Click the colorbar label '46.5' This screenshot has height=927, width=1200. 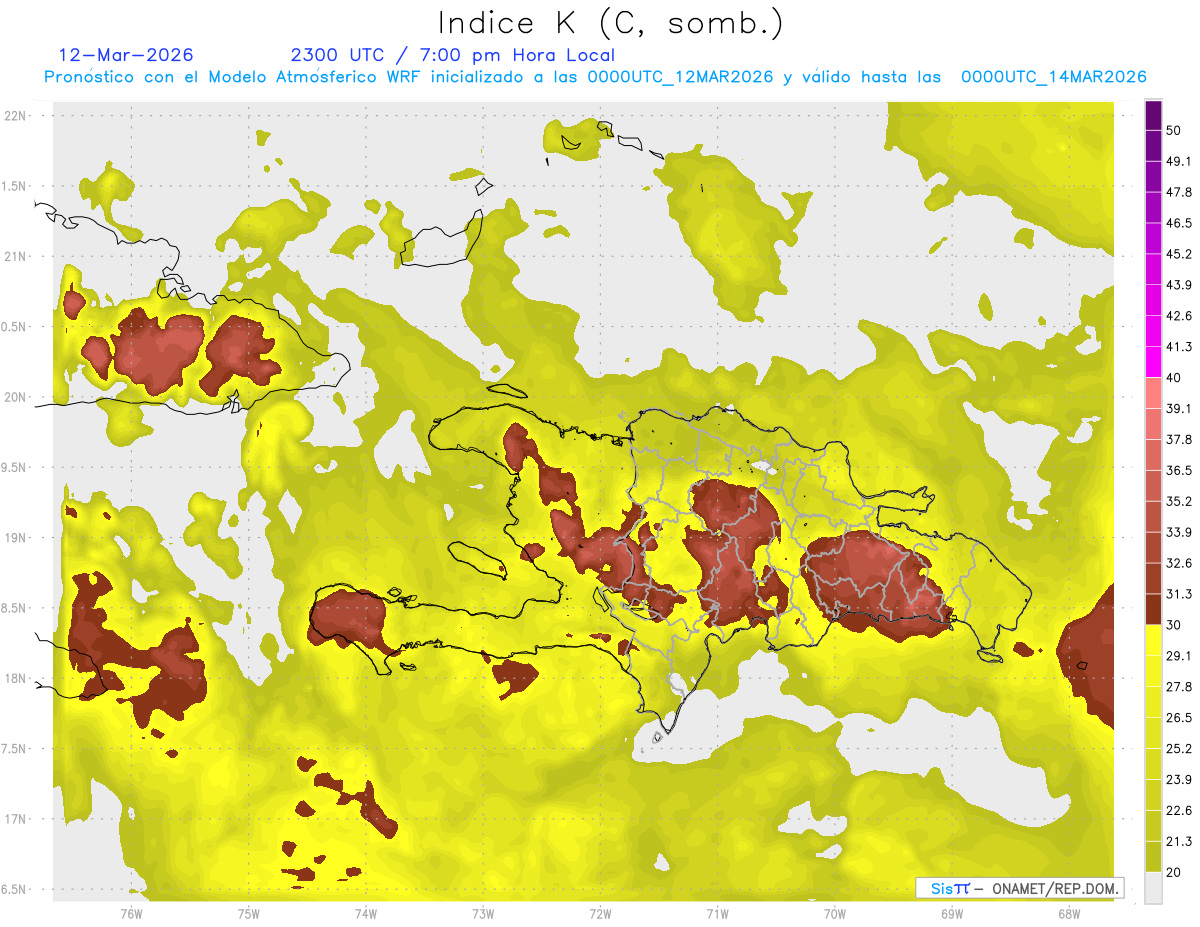(1179, 223)
